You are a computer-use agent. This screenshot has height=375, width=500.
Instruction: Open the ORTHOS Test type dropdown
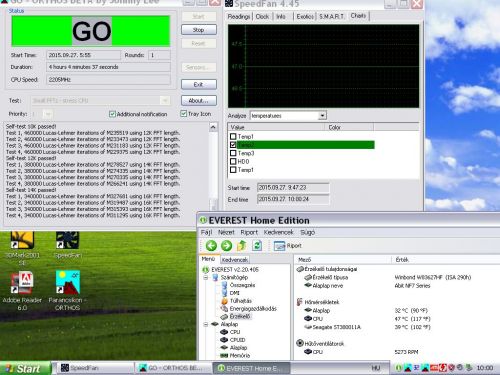[x=164, y=100]
